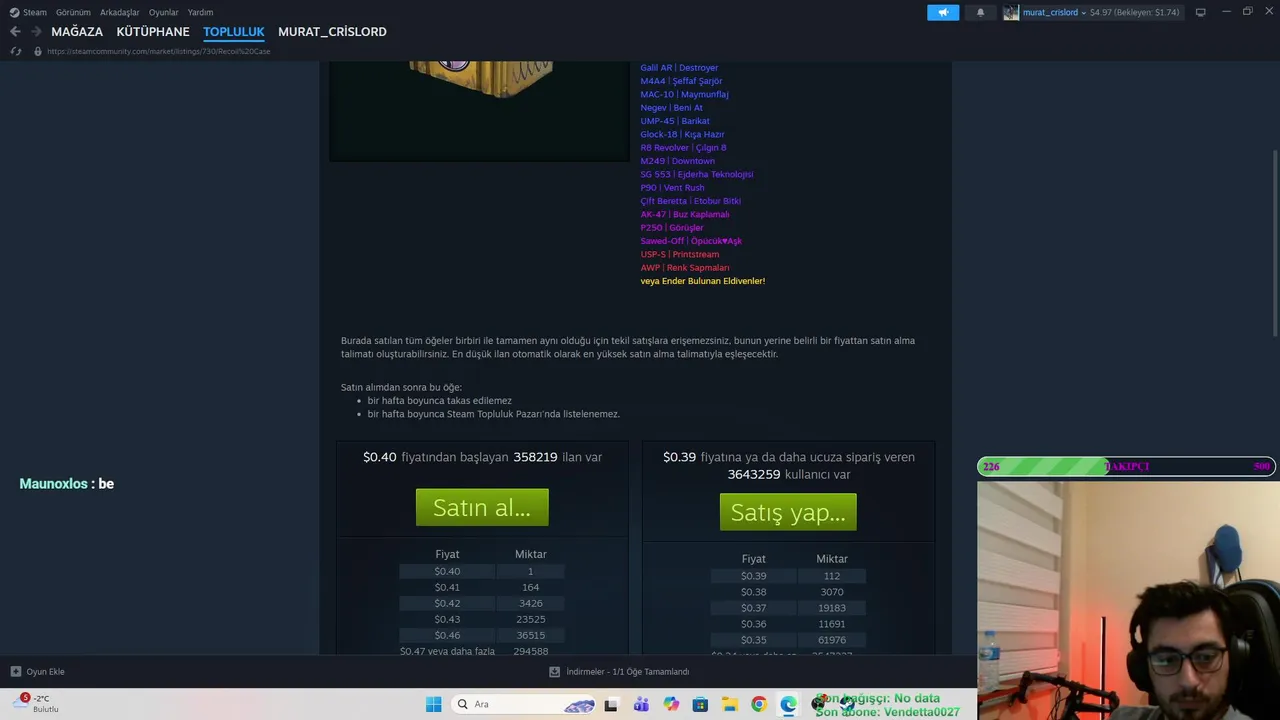Open wallet balance $4.97

click(1135, 12)
